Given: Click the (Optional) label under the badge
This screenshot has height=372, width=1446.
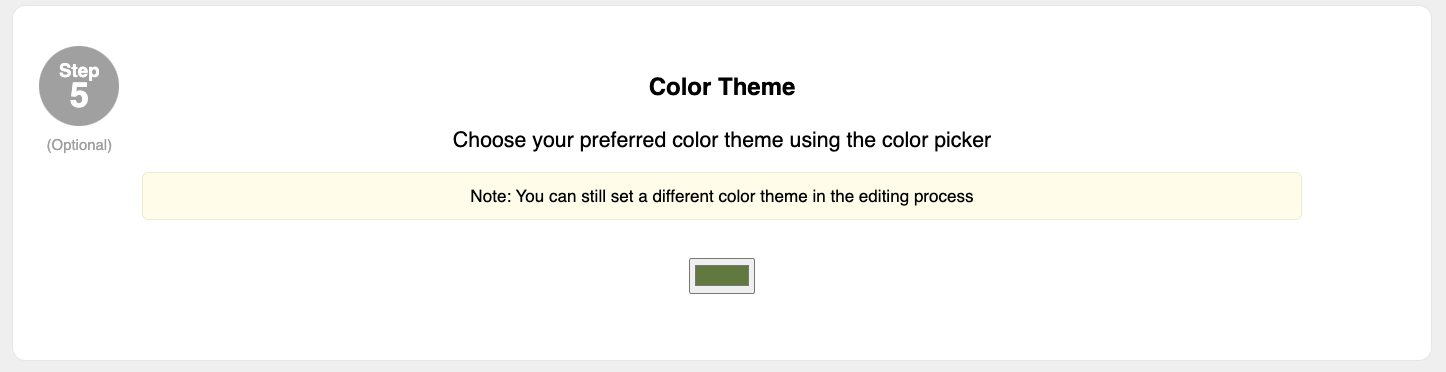Looking at the screenshot, I should pyautogui.click(x=79, y=145).
